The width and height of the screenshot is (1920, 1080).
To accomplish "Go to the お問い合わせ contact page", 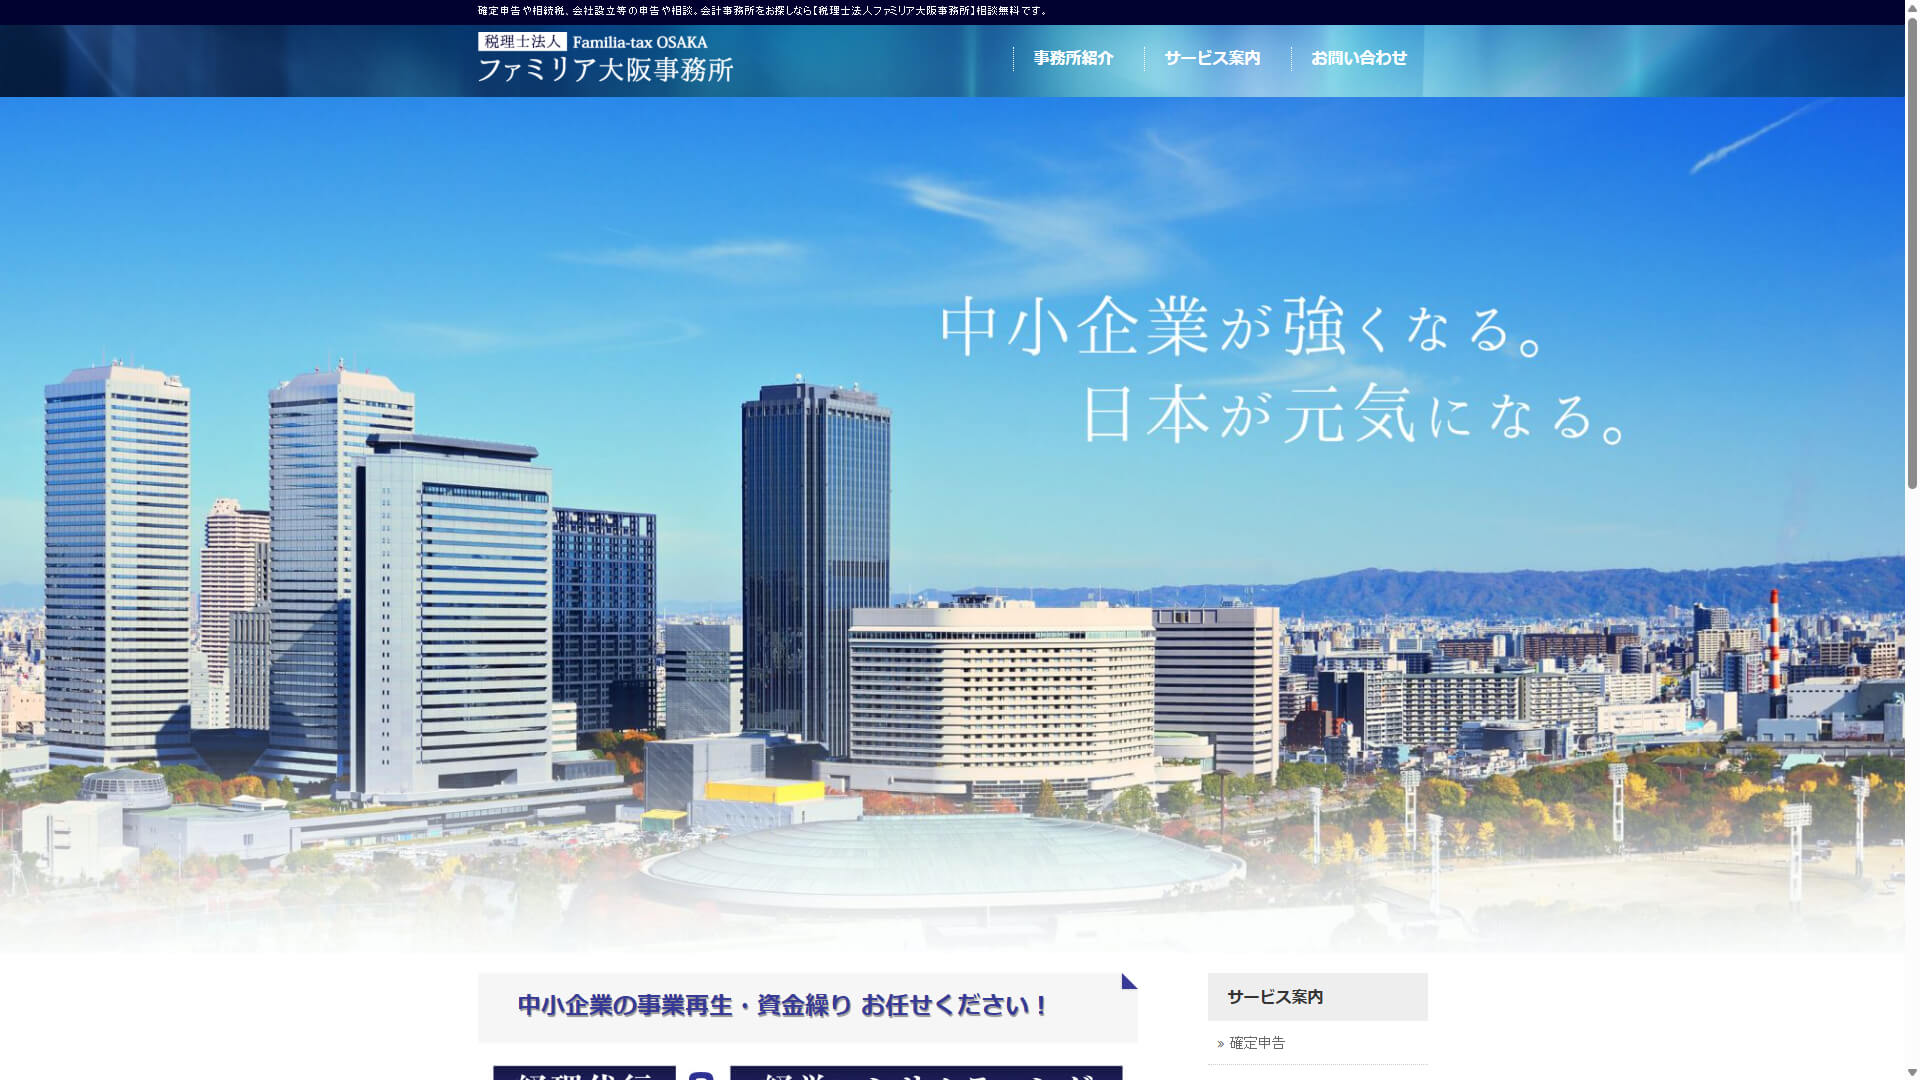I will click(x=1358, y=58).
